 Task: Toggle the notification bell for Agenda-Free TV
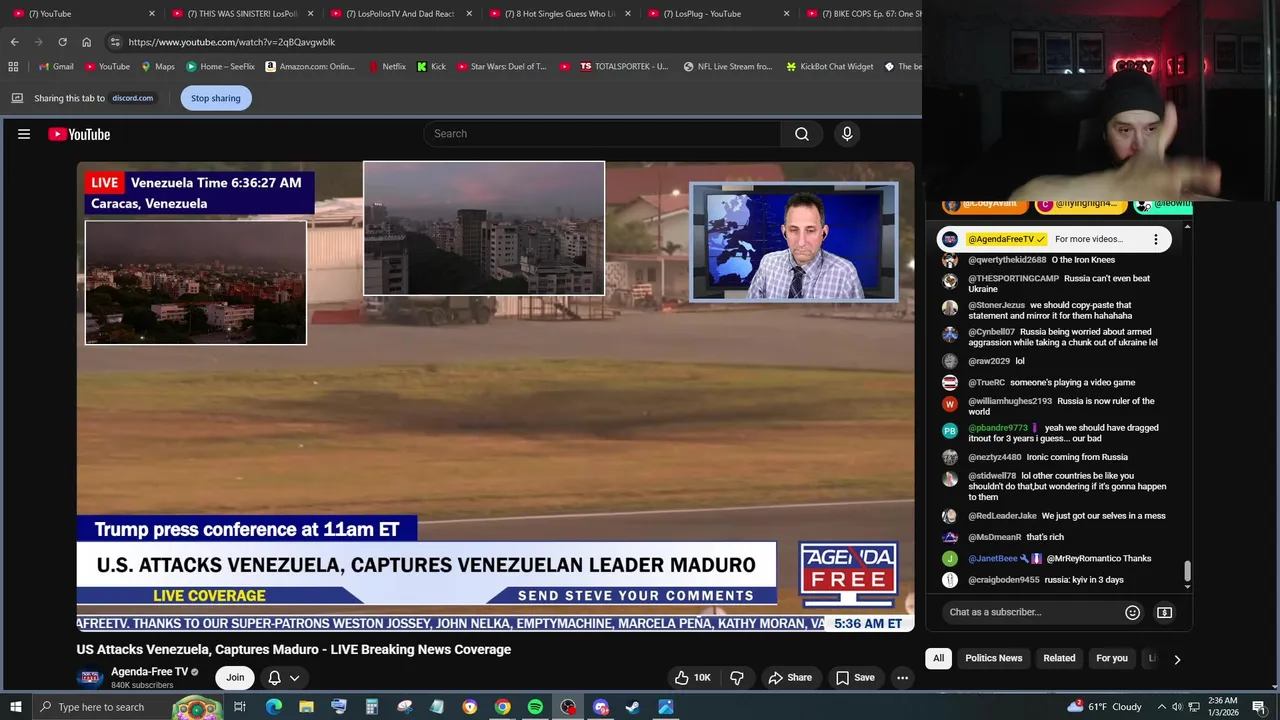pos(274,678)
